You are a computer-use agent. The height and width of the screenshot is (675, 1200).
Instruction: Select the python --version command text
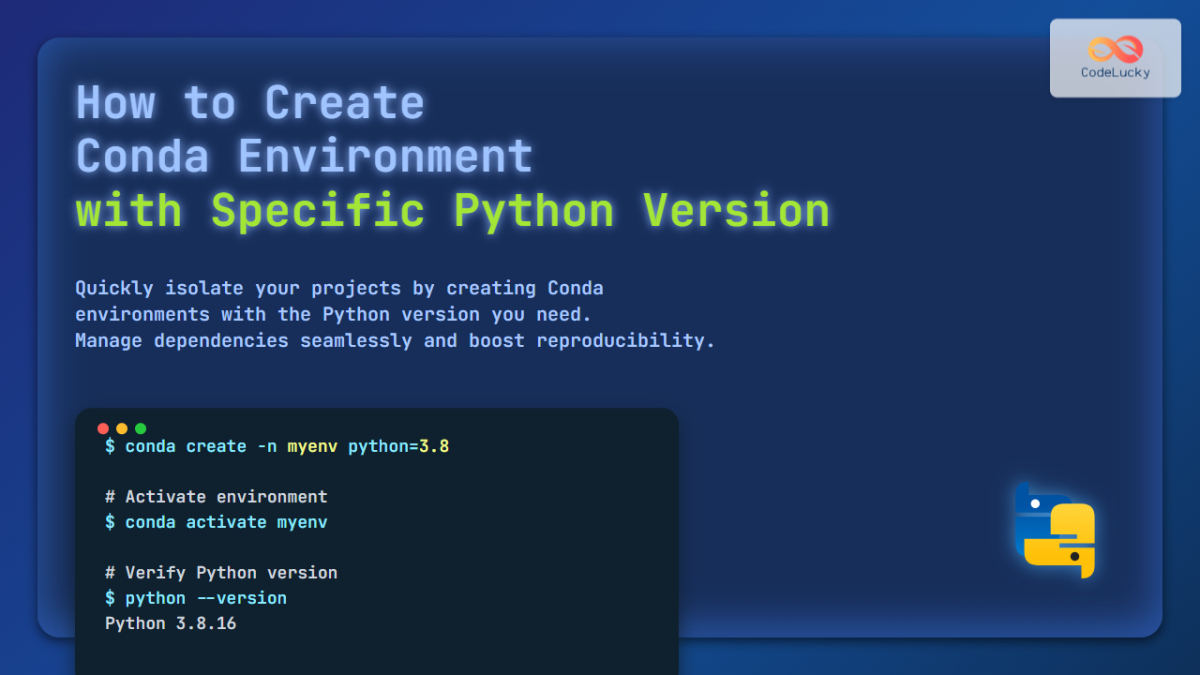[197, 597]
